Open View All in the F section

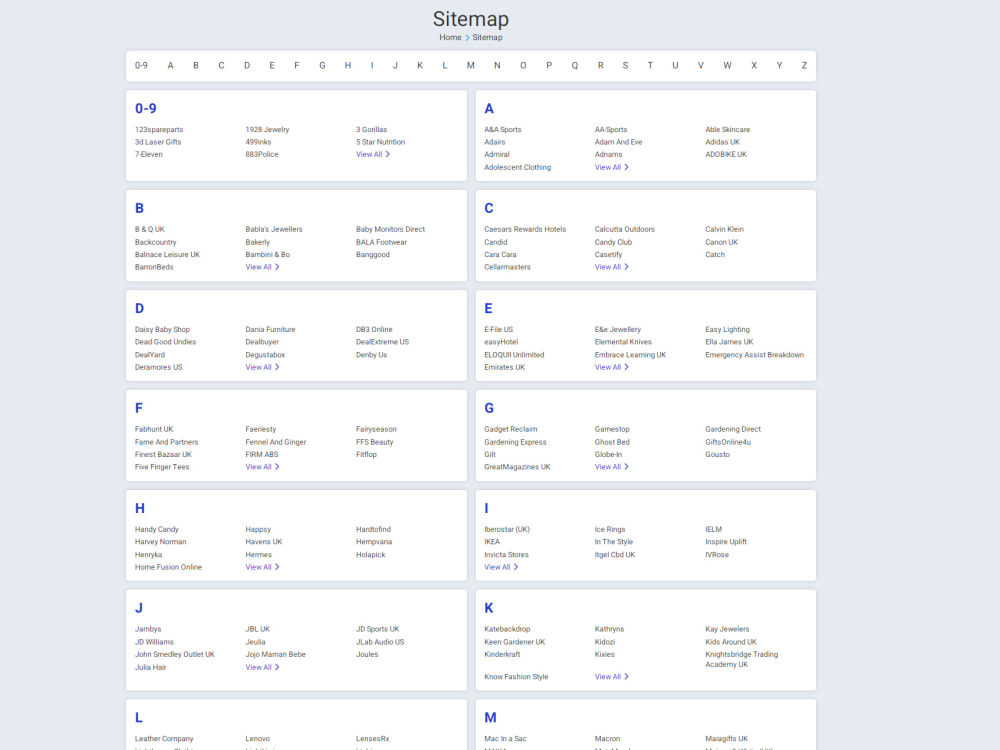(x=262, y=467)
